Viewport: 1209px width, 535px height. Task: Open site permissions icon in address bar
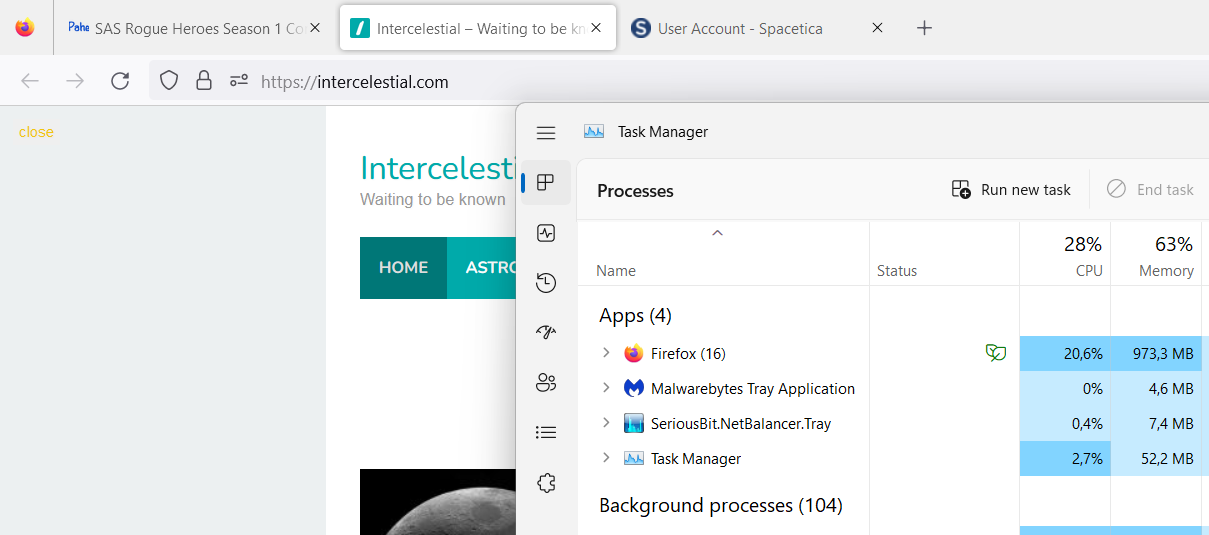238,81
